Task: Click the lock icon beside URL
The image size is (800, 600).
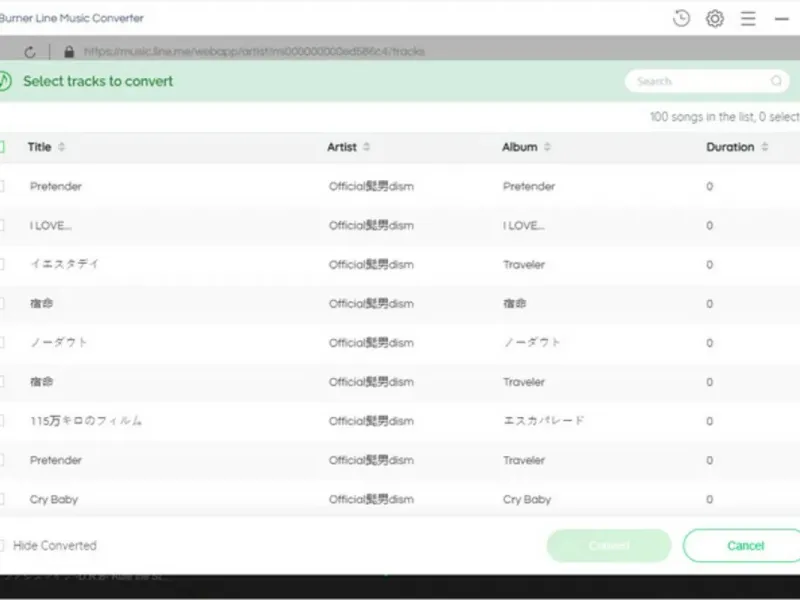Action: coord(69,52)
